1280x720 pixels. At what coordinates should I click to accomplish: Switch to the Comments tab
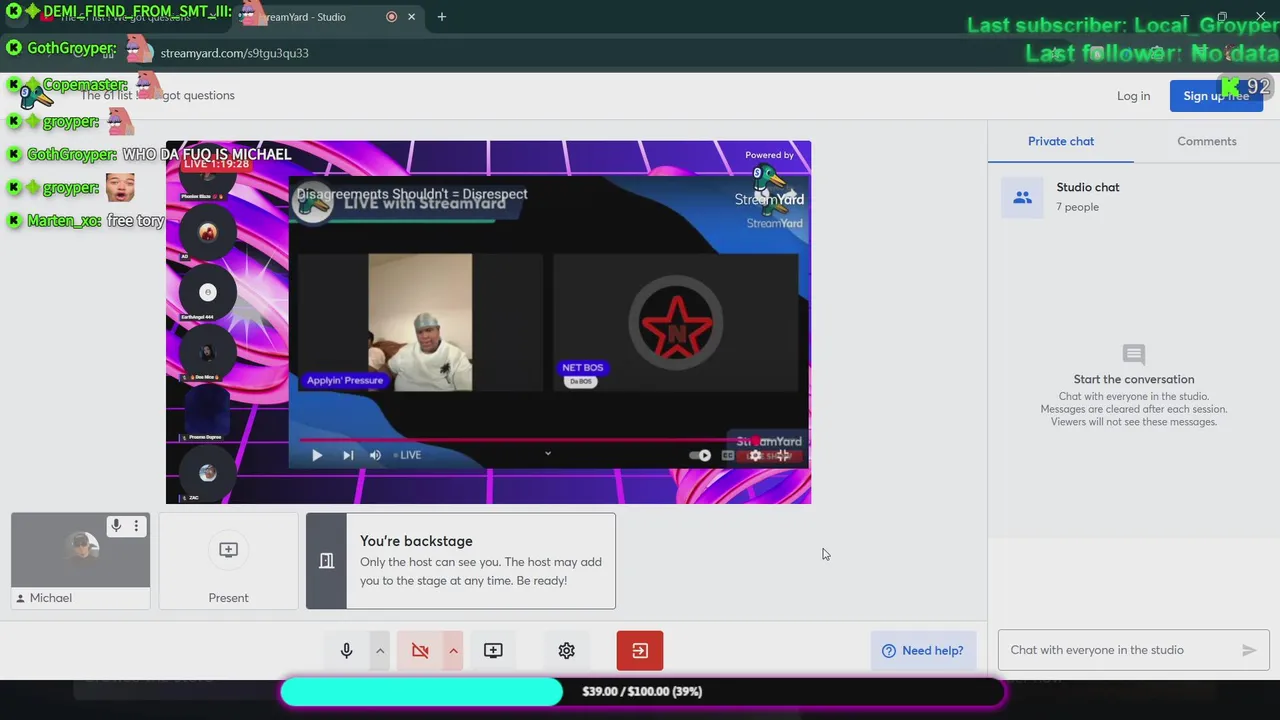tap(1207, 141)
